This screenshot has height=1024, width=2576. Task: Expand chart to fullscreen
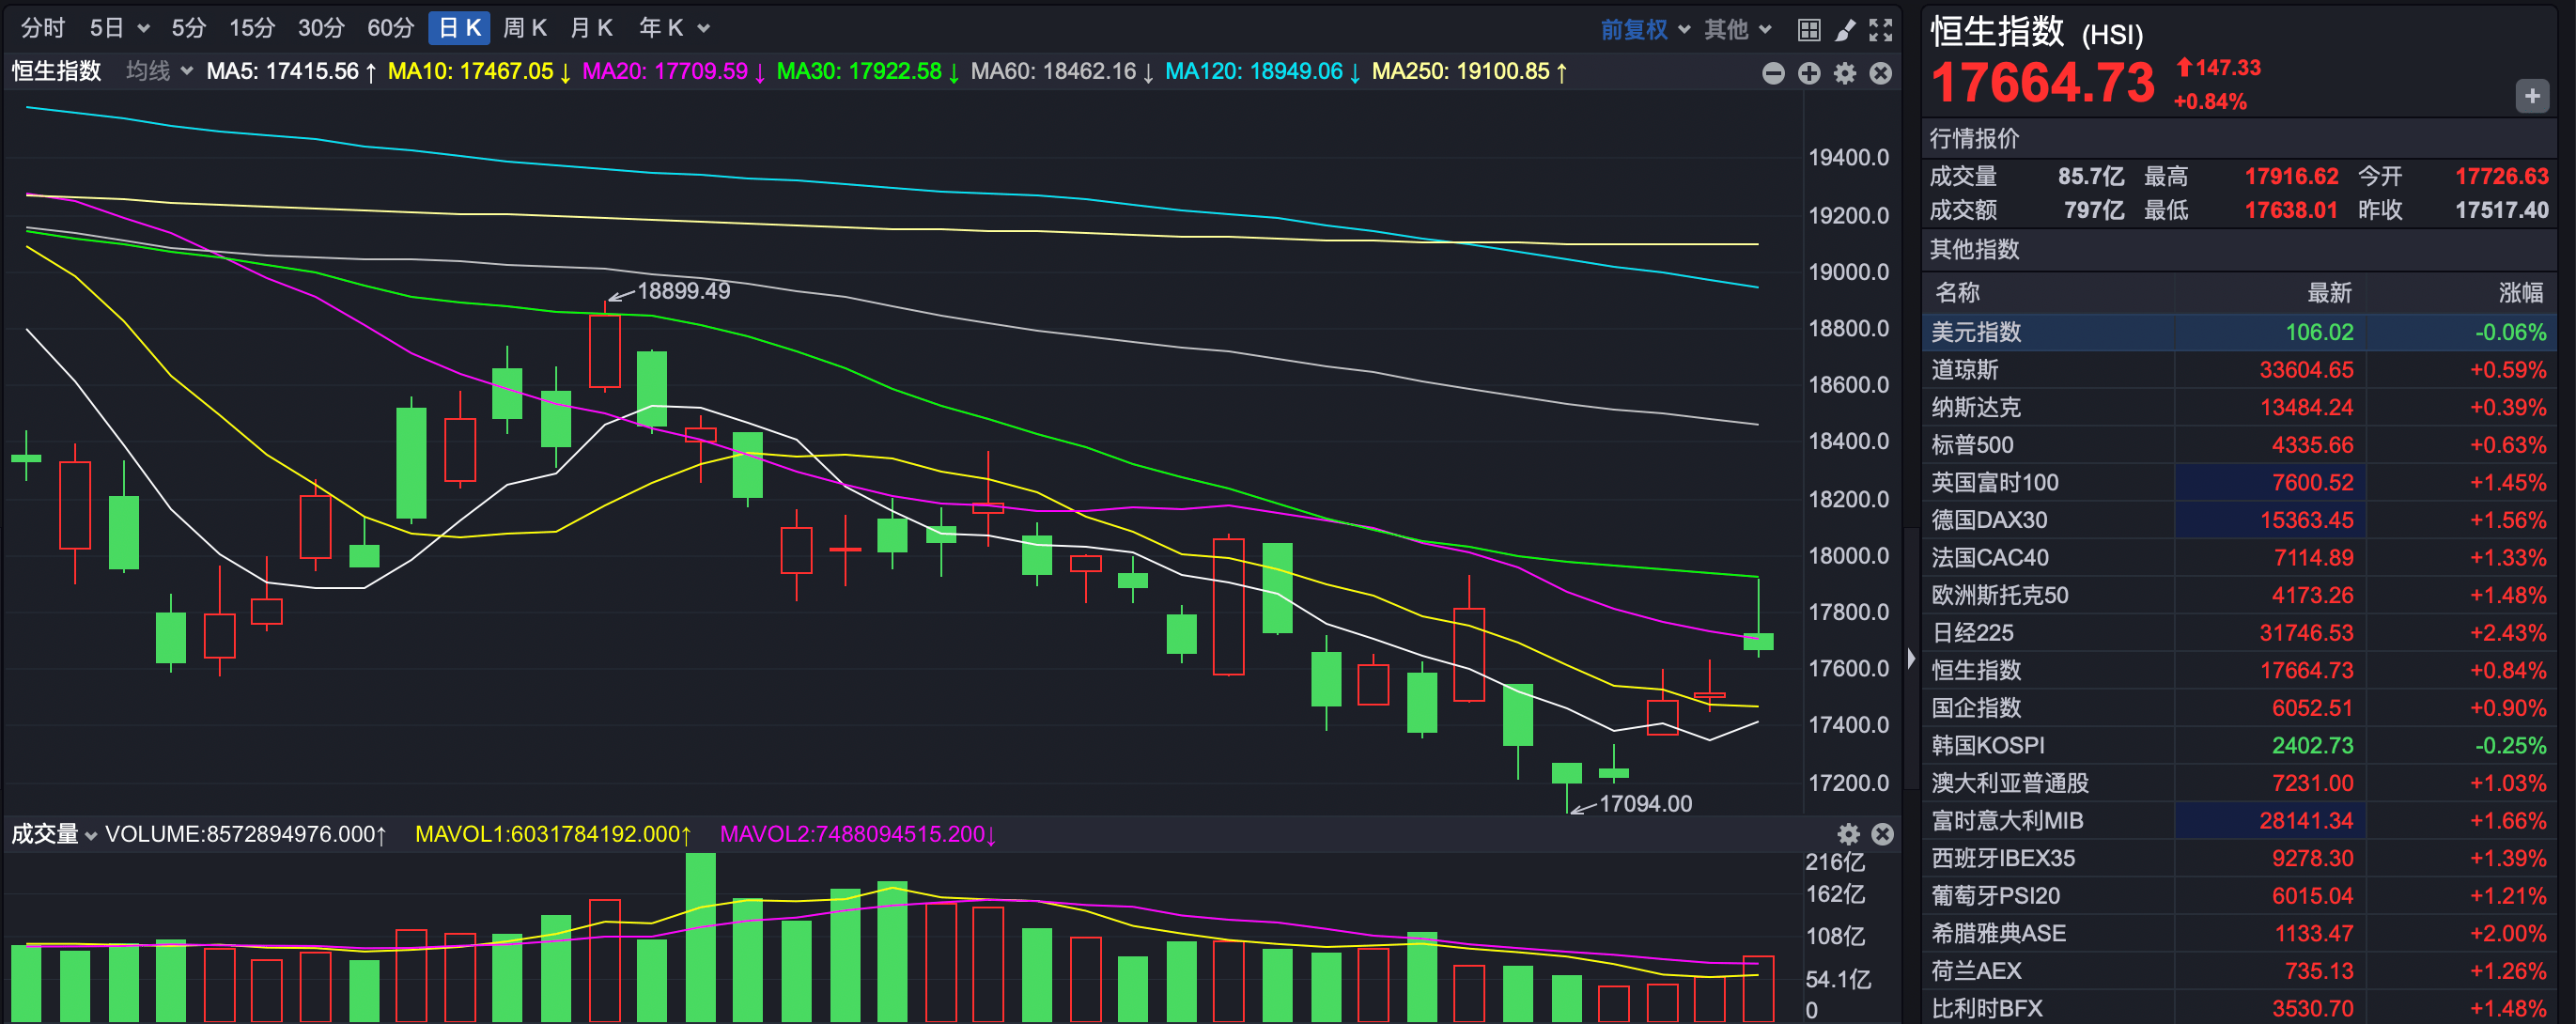(1880, 30)
